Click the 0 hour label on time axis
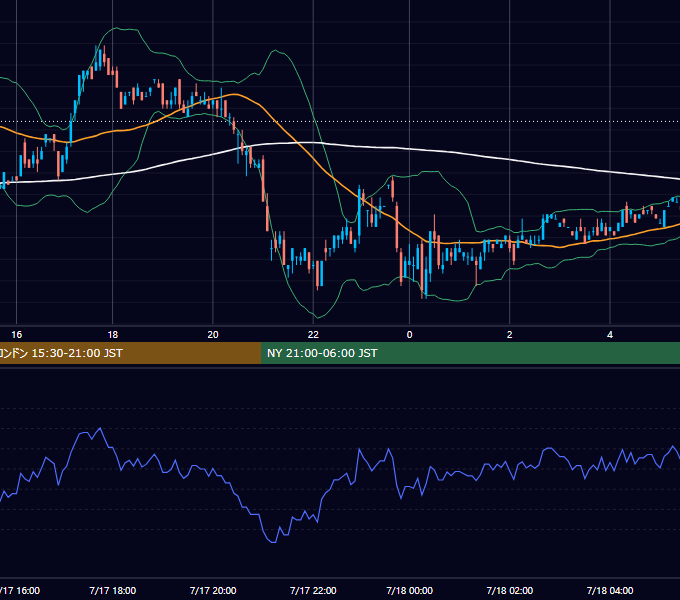Screen dimensions: 680x600 pos(409,335)
